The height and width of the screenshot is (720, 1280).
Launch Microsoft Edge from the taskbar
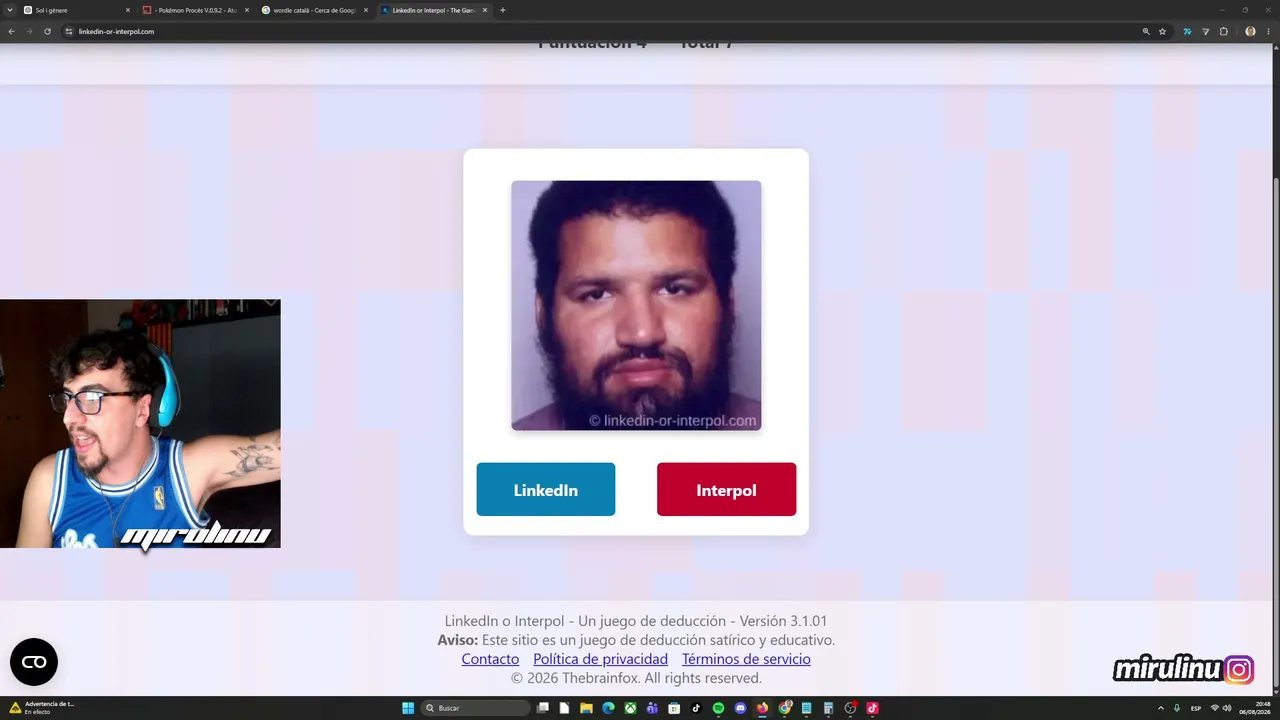click(x=608, y=708)
